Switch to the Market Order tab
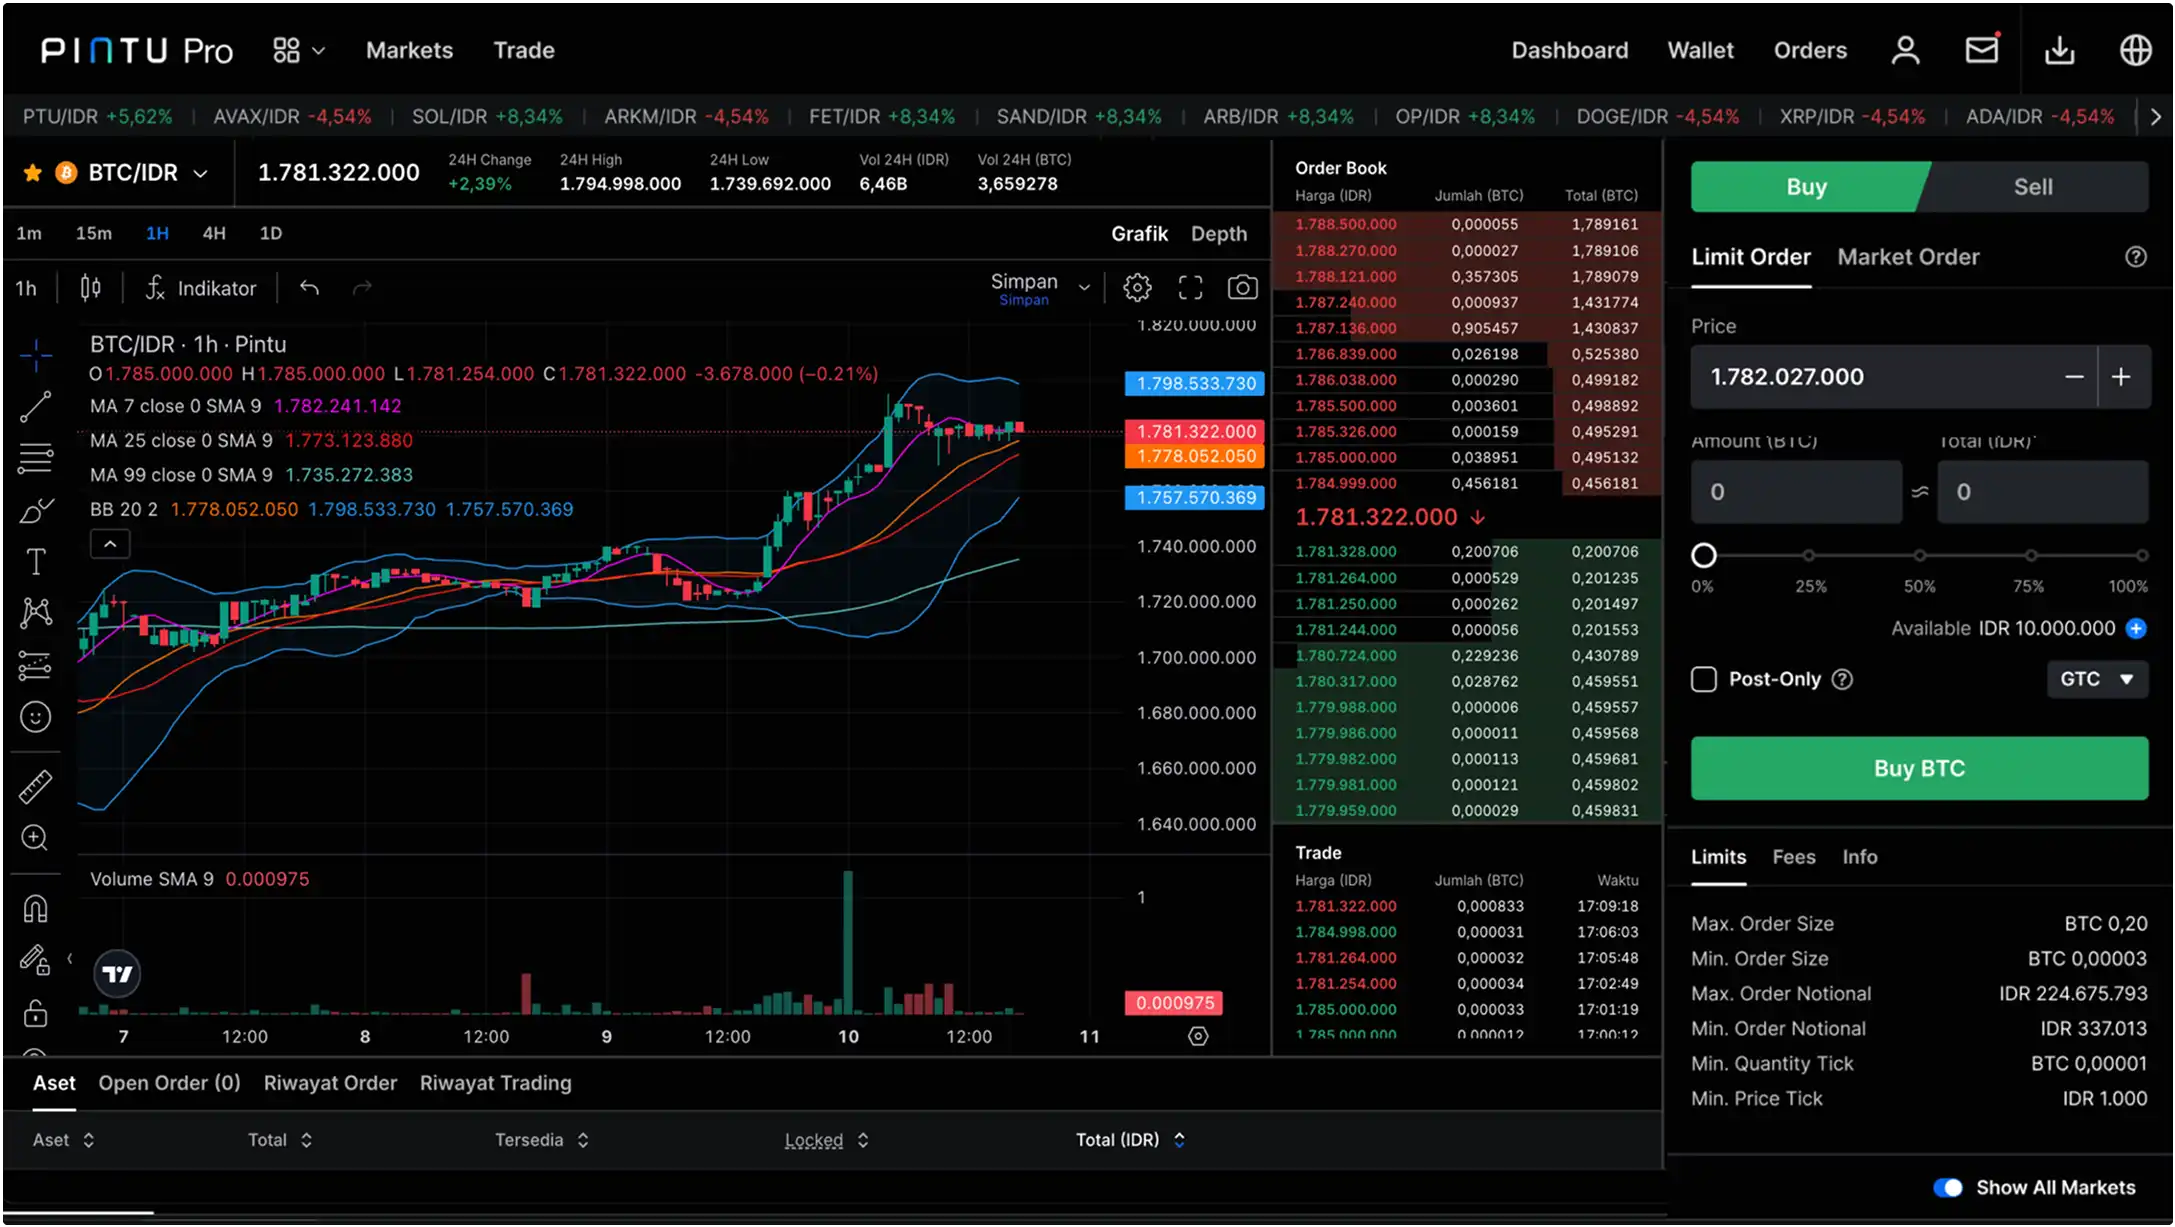Image resolution: width=2175 pixels, height=1227 pixels. point(1908,257)
